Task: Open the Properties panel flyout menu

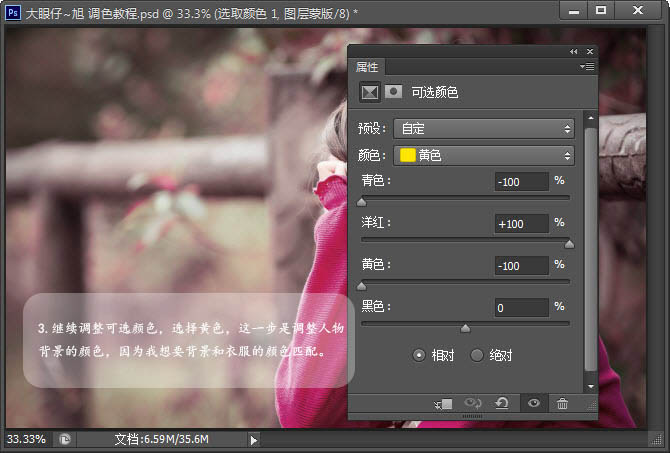Action: [x=588, y=67]
